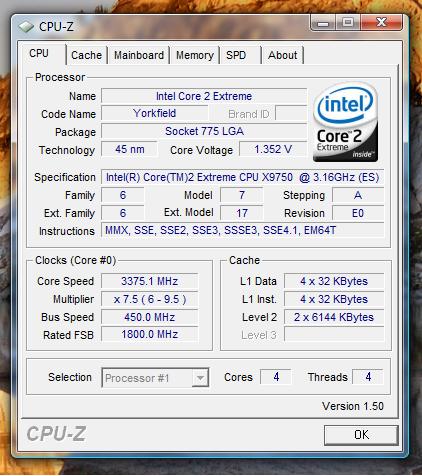The width and height of the screenshot is (422, 476).
Task: Click the Name field 'Intel Core 2 Extreme'
Action: (x=204, y=96)
